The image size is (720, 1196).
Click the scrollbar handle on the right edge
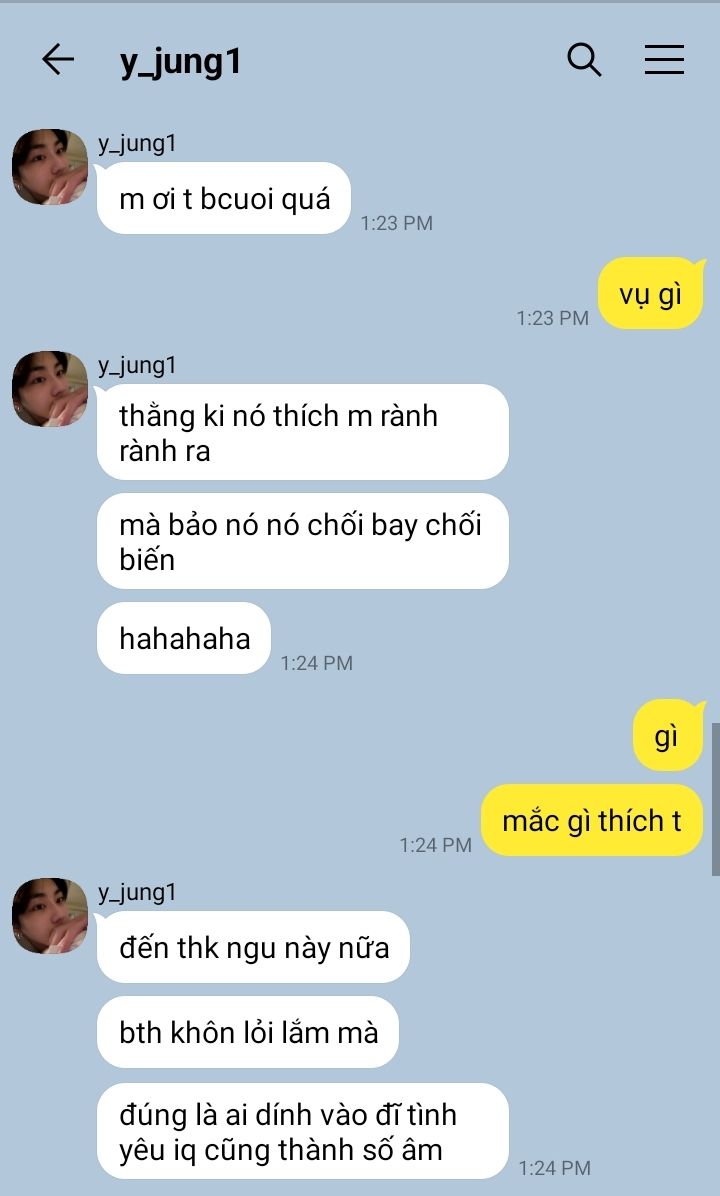point(715,799)
